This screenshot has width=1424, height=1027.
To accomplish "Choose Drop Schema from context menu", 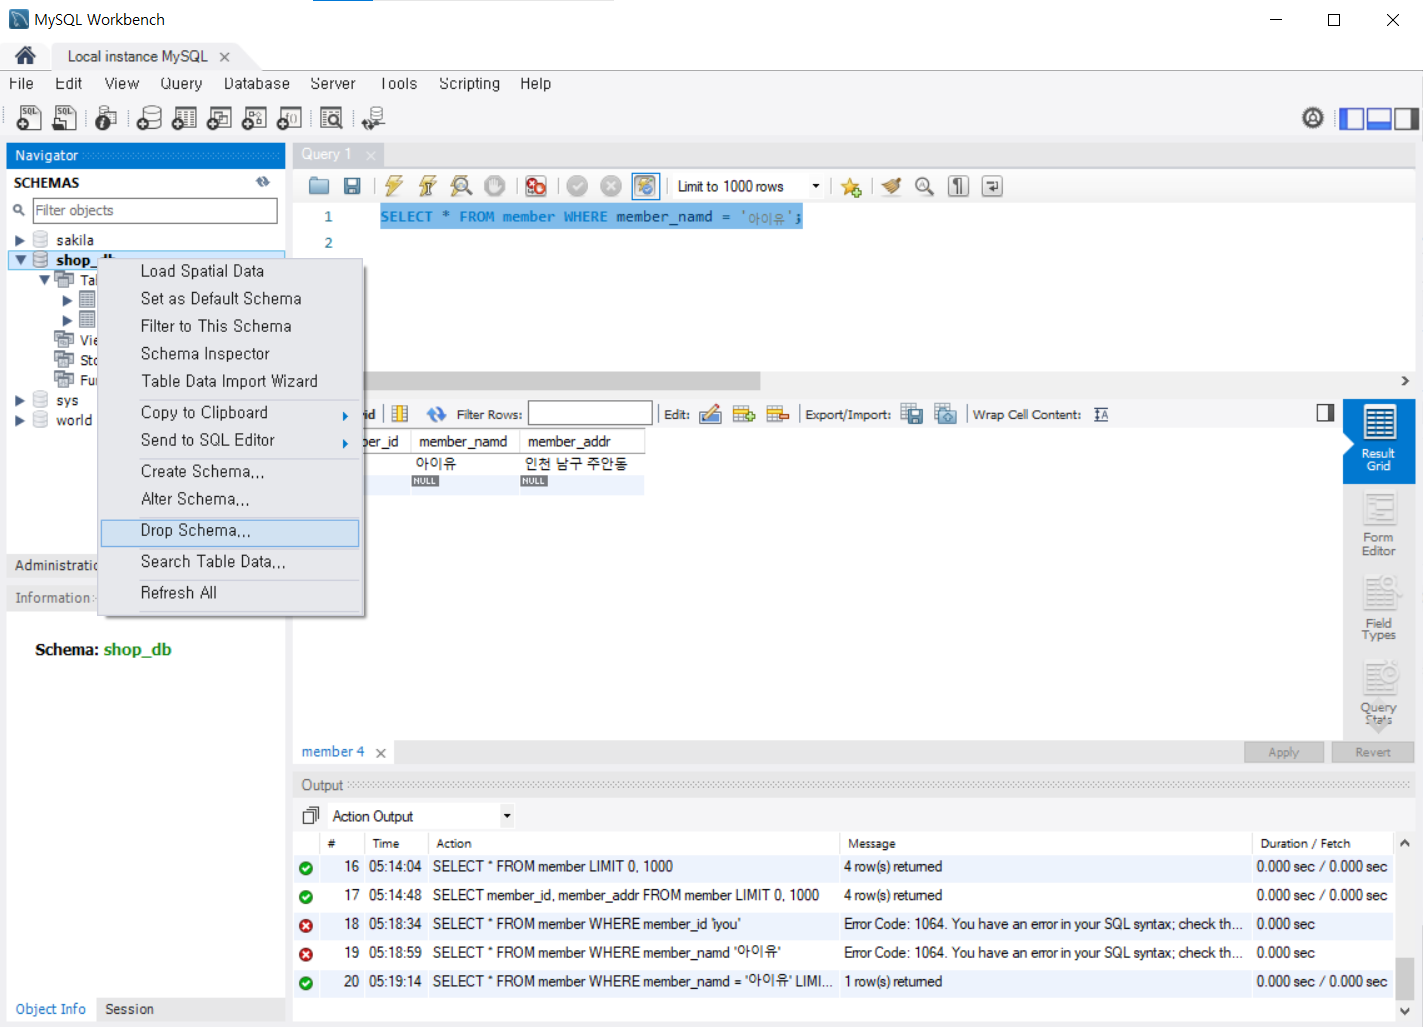I will point(230,531).
